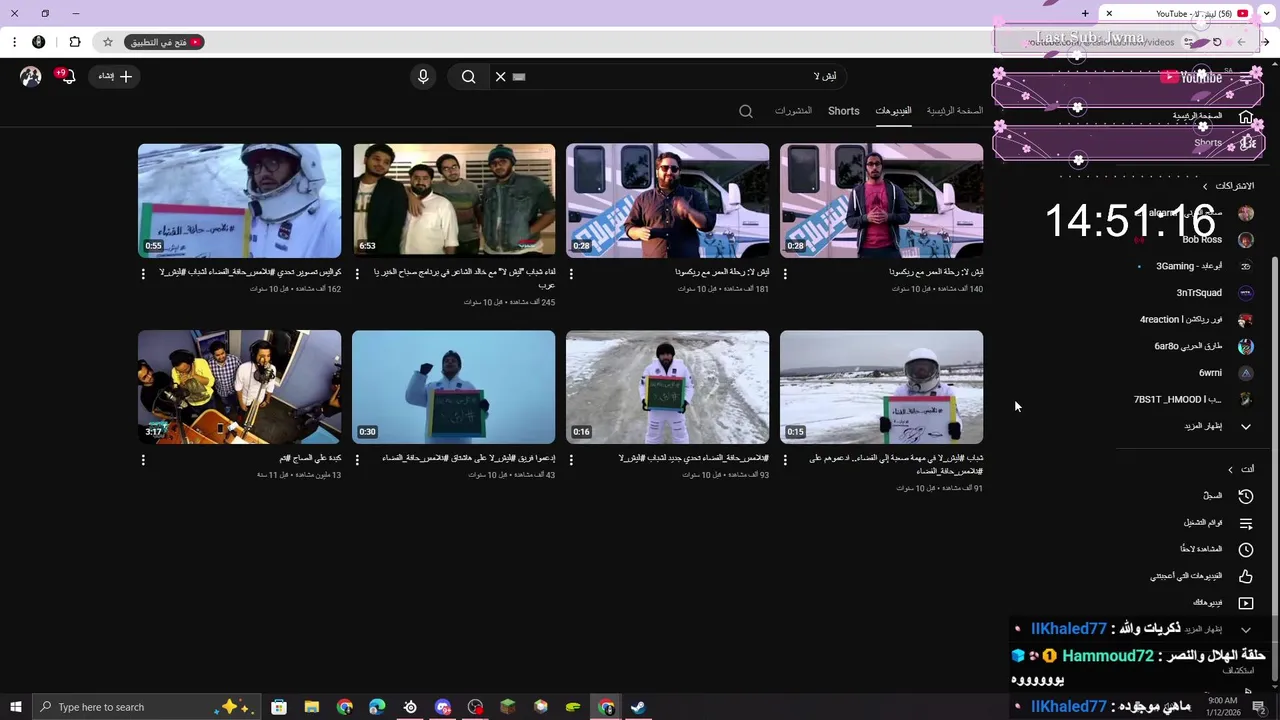The image size is (1280, 720).
Task: Open options menu for 140 ألف views video
Action: click(785, 273)
